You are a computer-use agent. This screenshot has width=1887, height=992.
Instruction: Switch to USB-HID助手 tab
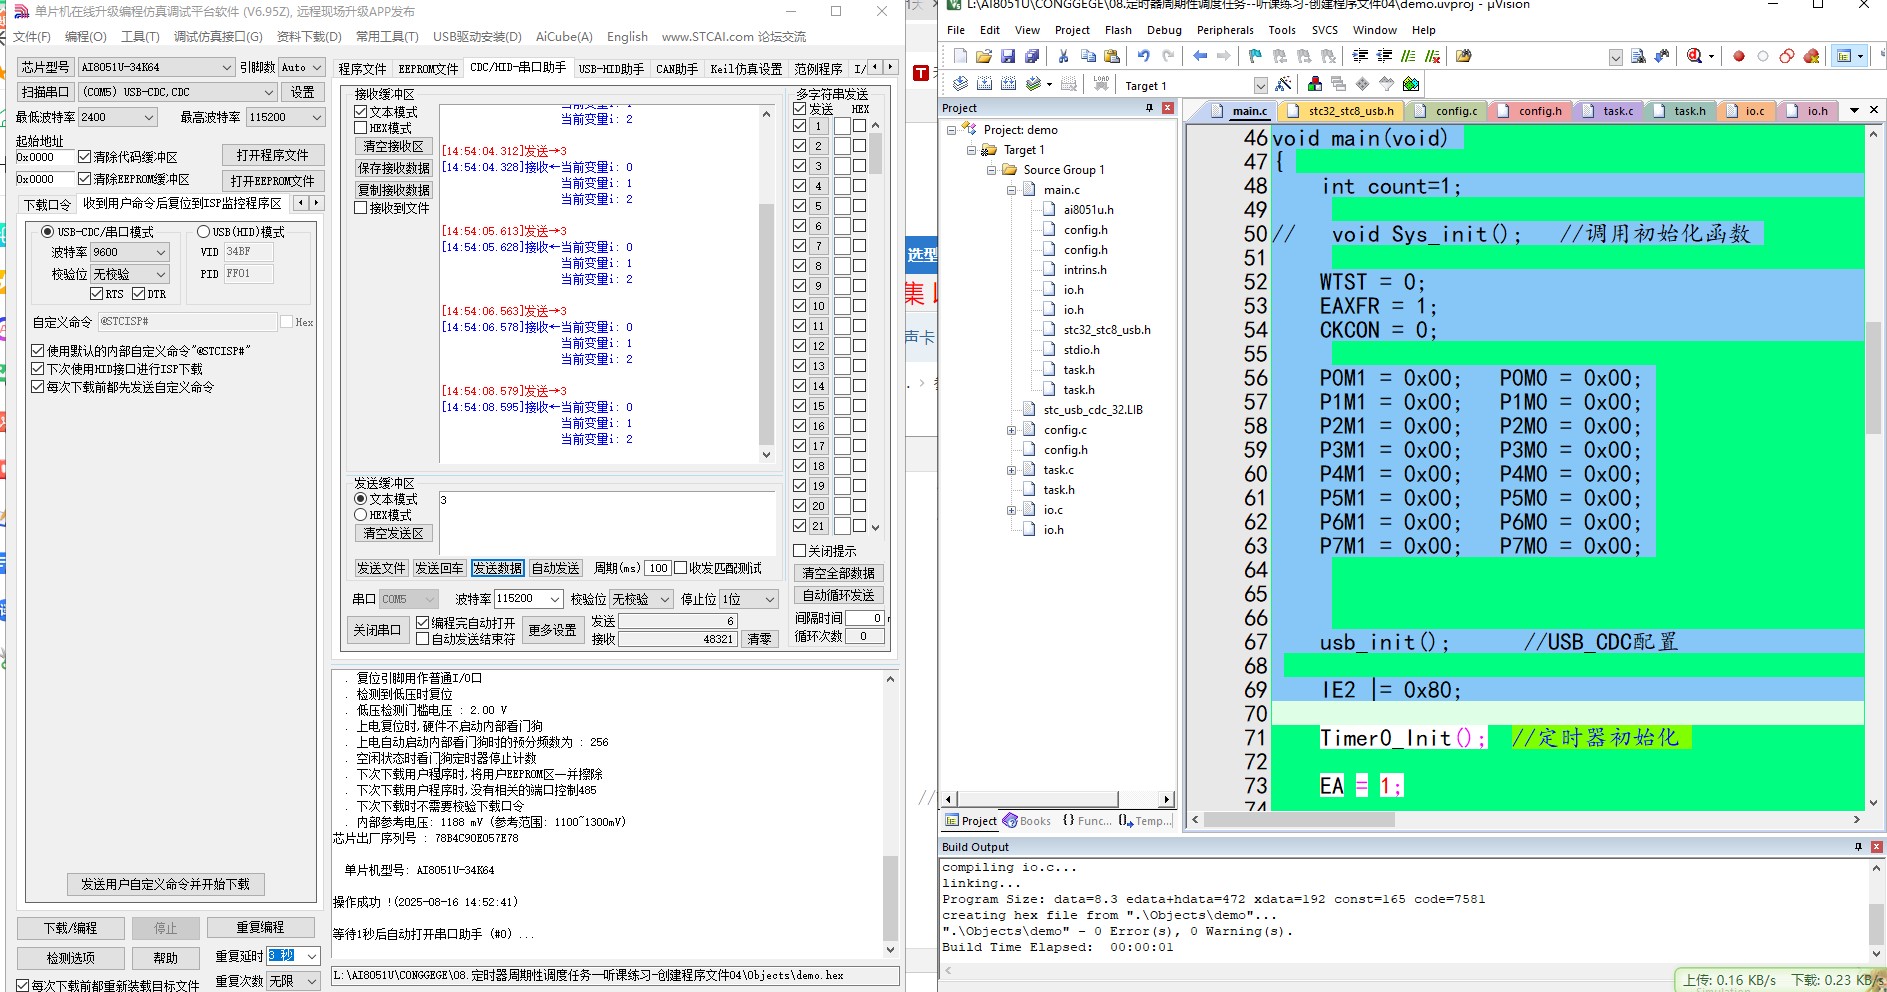tap(611, 68)
